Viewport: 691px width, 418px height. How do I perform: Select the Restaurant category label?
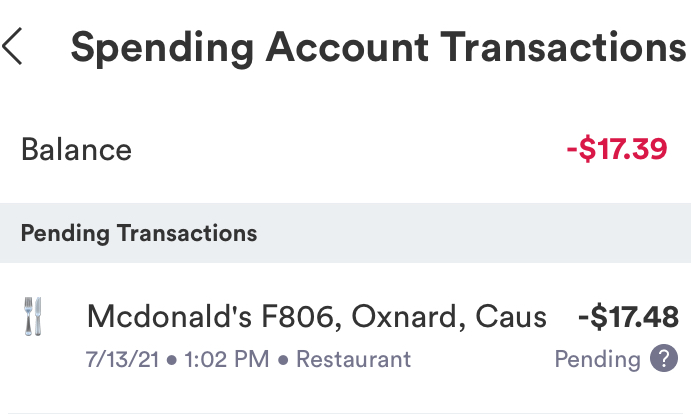(353, 359)
